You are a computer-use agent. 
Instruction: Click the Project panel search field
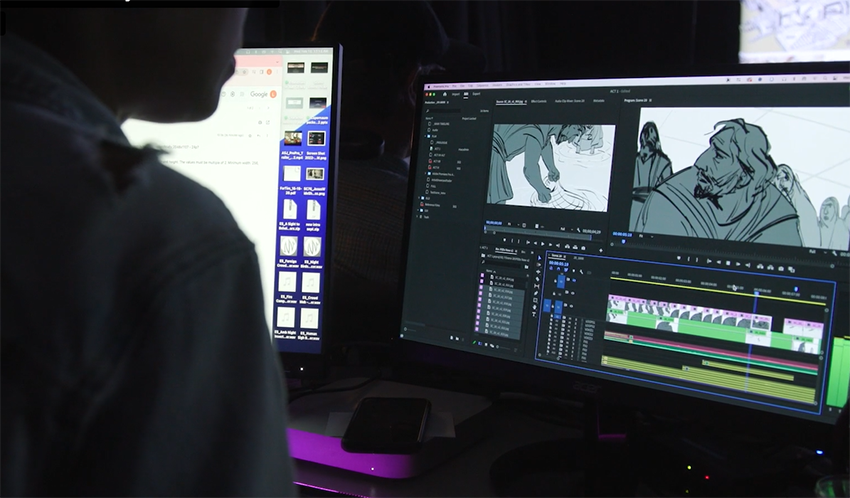444,111
